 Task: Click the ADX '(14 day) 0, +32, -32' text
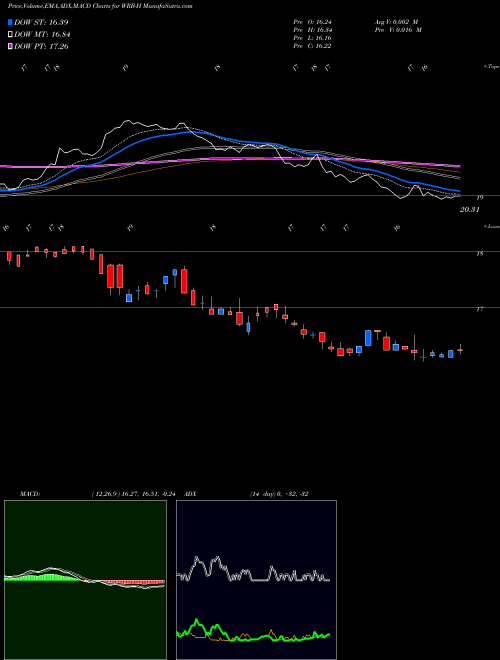pos(279,494)
